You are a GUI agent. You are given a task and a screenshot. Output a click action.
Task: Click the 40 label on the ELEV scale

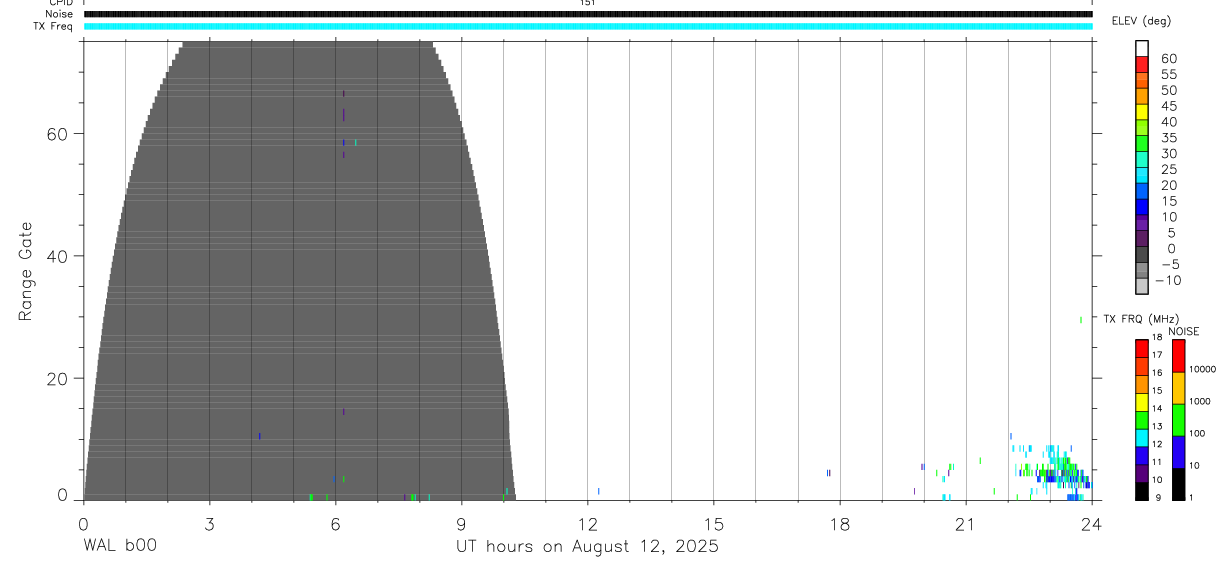(1168, 122)
